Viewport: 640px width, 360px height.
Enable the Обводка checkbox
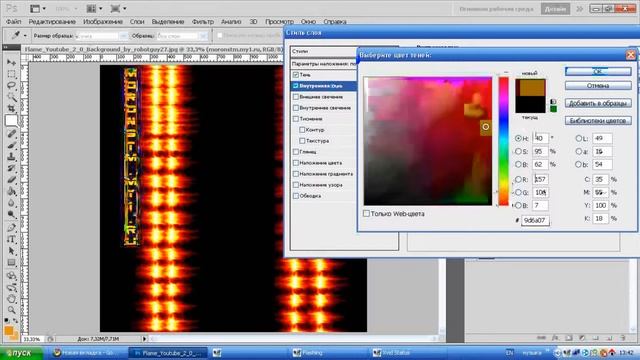coord(296,196)
